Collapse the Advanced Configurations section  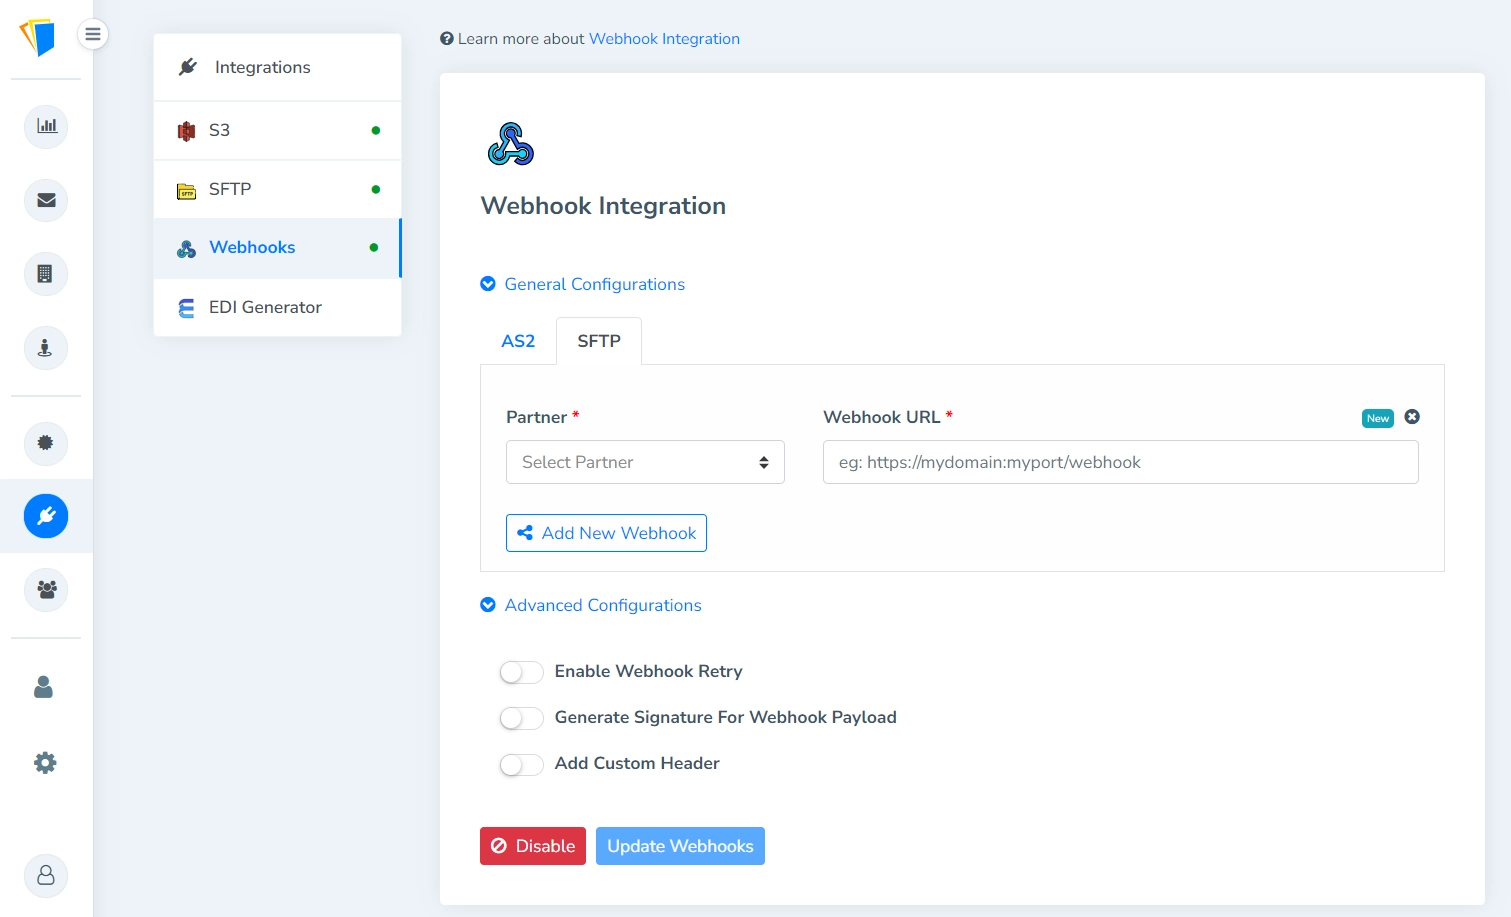coord(488,605)
